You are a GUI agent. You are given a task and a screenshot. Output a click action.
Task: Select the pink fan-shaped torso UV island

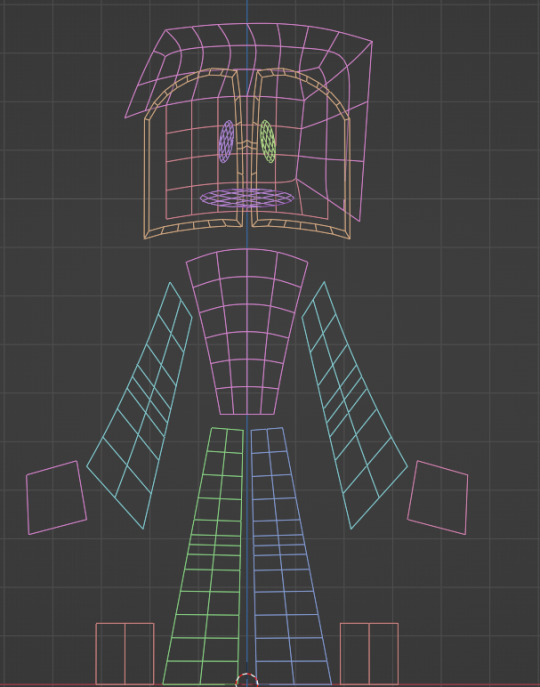(247, 332)
